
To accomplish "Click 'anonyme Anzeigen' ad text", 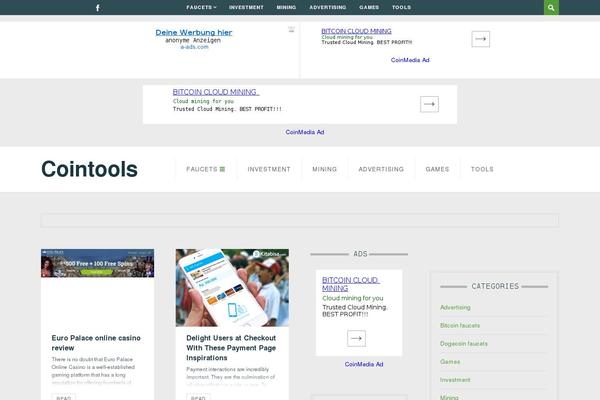I will [193, 40].
